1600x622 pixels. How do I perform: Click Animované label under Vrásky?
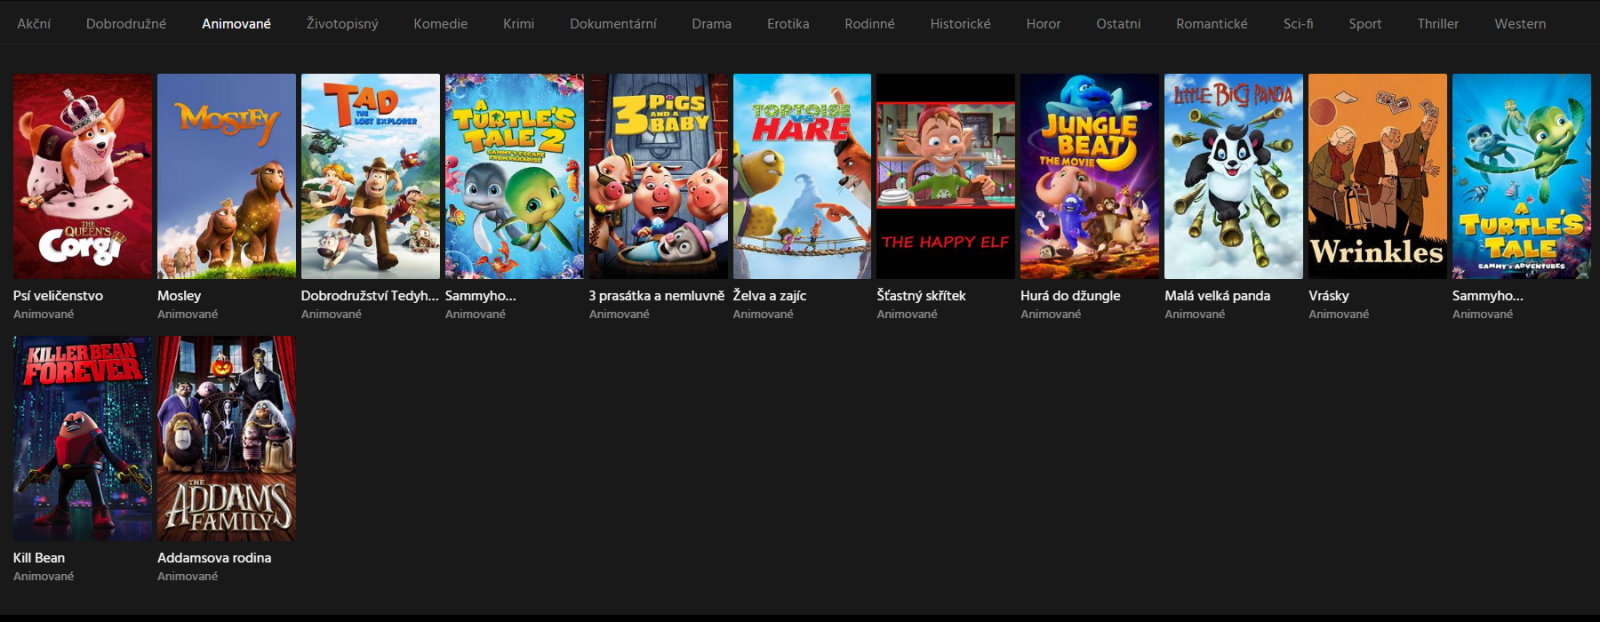tap(1339, 314)
